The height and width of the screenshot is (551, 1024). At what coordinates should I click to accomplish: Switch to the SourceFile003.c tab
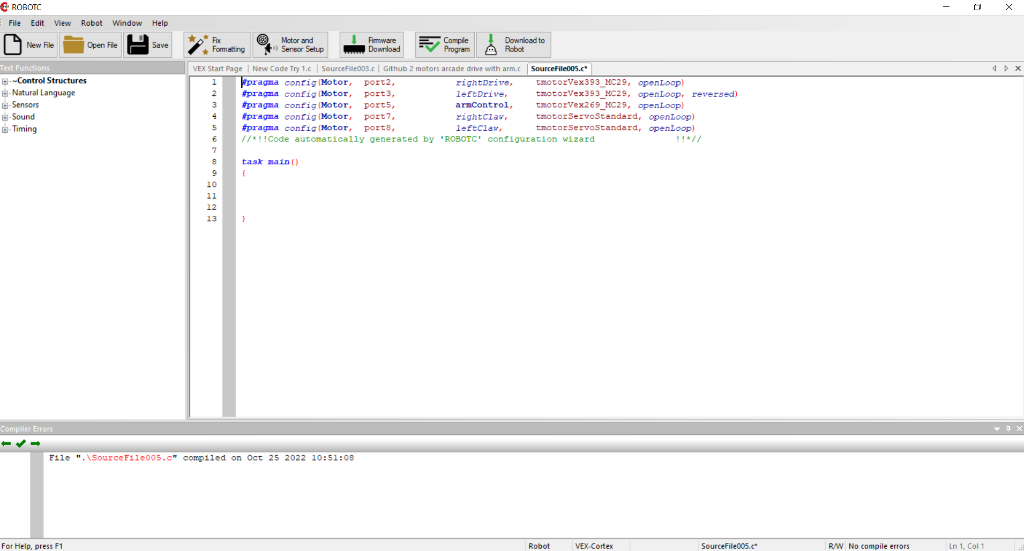(347, 68)
